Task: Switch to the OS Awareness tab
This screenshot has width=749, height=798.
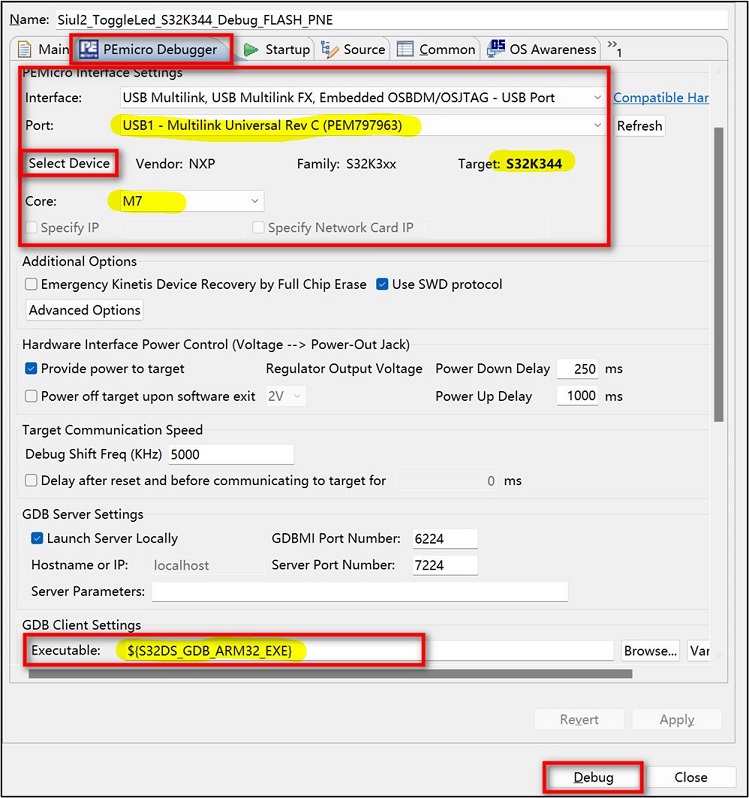Action: coord(541,49)
